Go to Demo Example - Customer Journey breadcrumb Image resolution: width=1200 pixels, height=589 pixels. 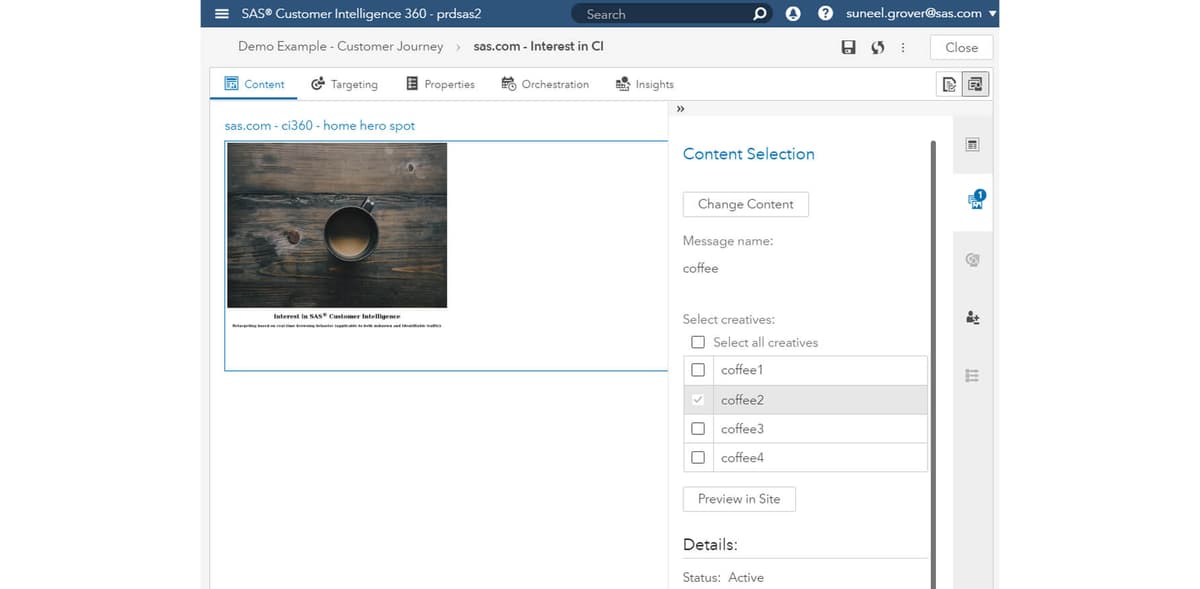coord(340,46)
